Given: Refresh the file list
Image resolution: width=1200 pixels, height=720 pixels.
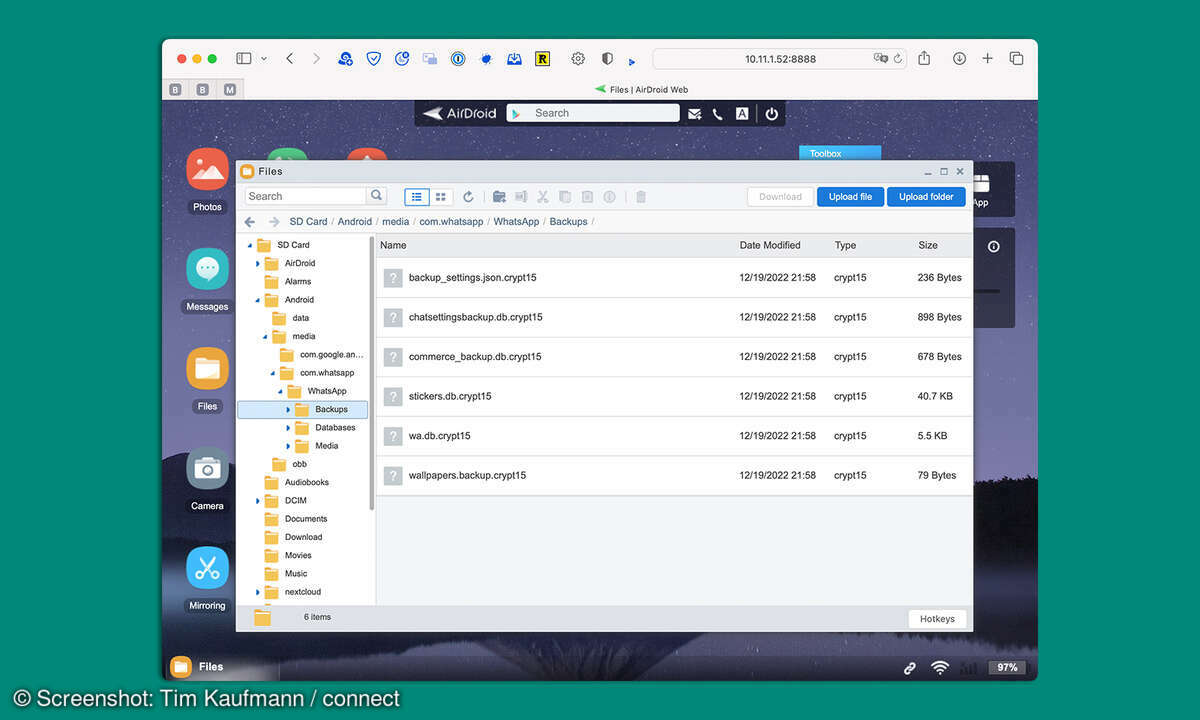Looking at the screenshot, I should tap(468, 197).
